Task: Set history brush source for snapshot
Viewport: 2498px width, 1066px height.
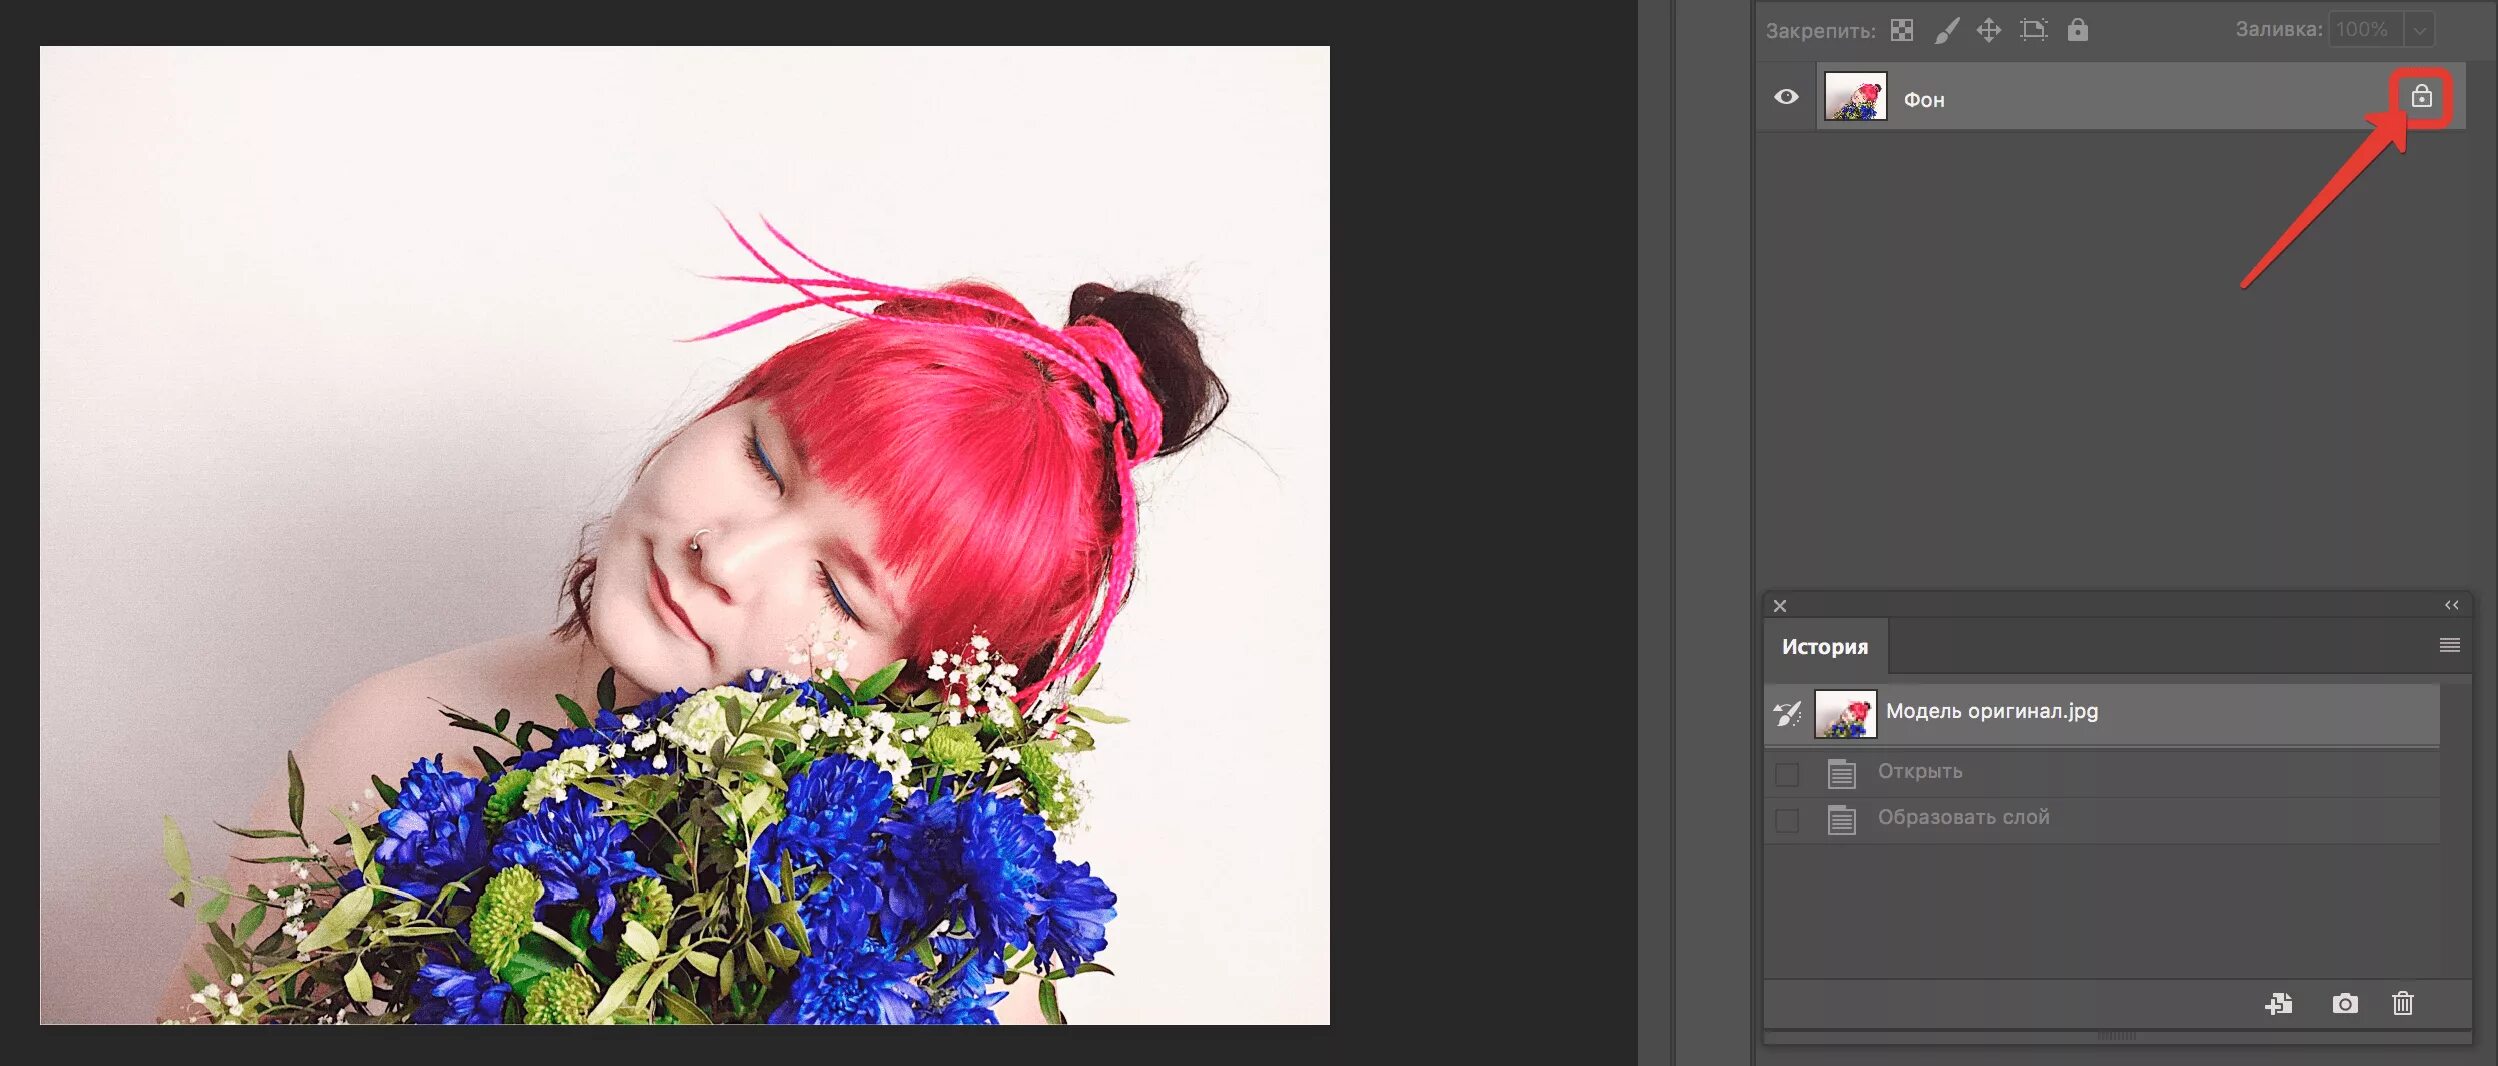Action: (x=1787, y=713)
